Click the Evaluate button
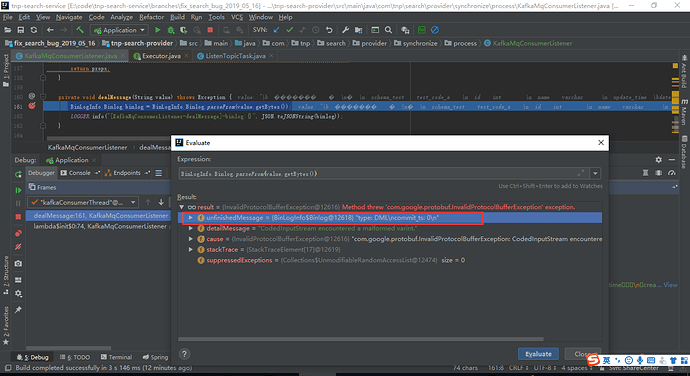 click(538, 354)
